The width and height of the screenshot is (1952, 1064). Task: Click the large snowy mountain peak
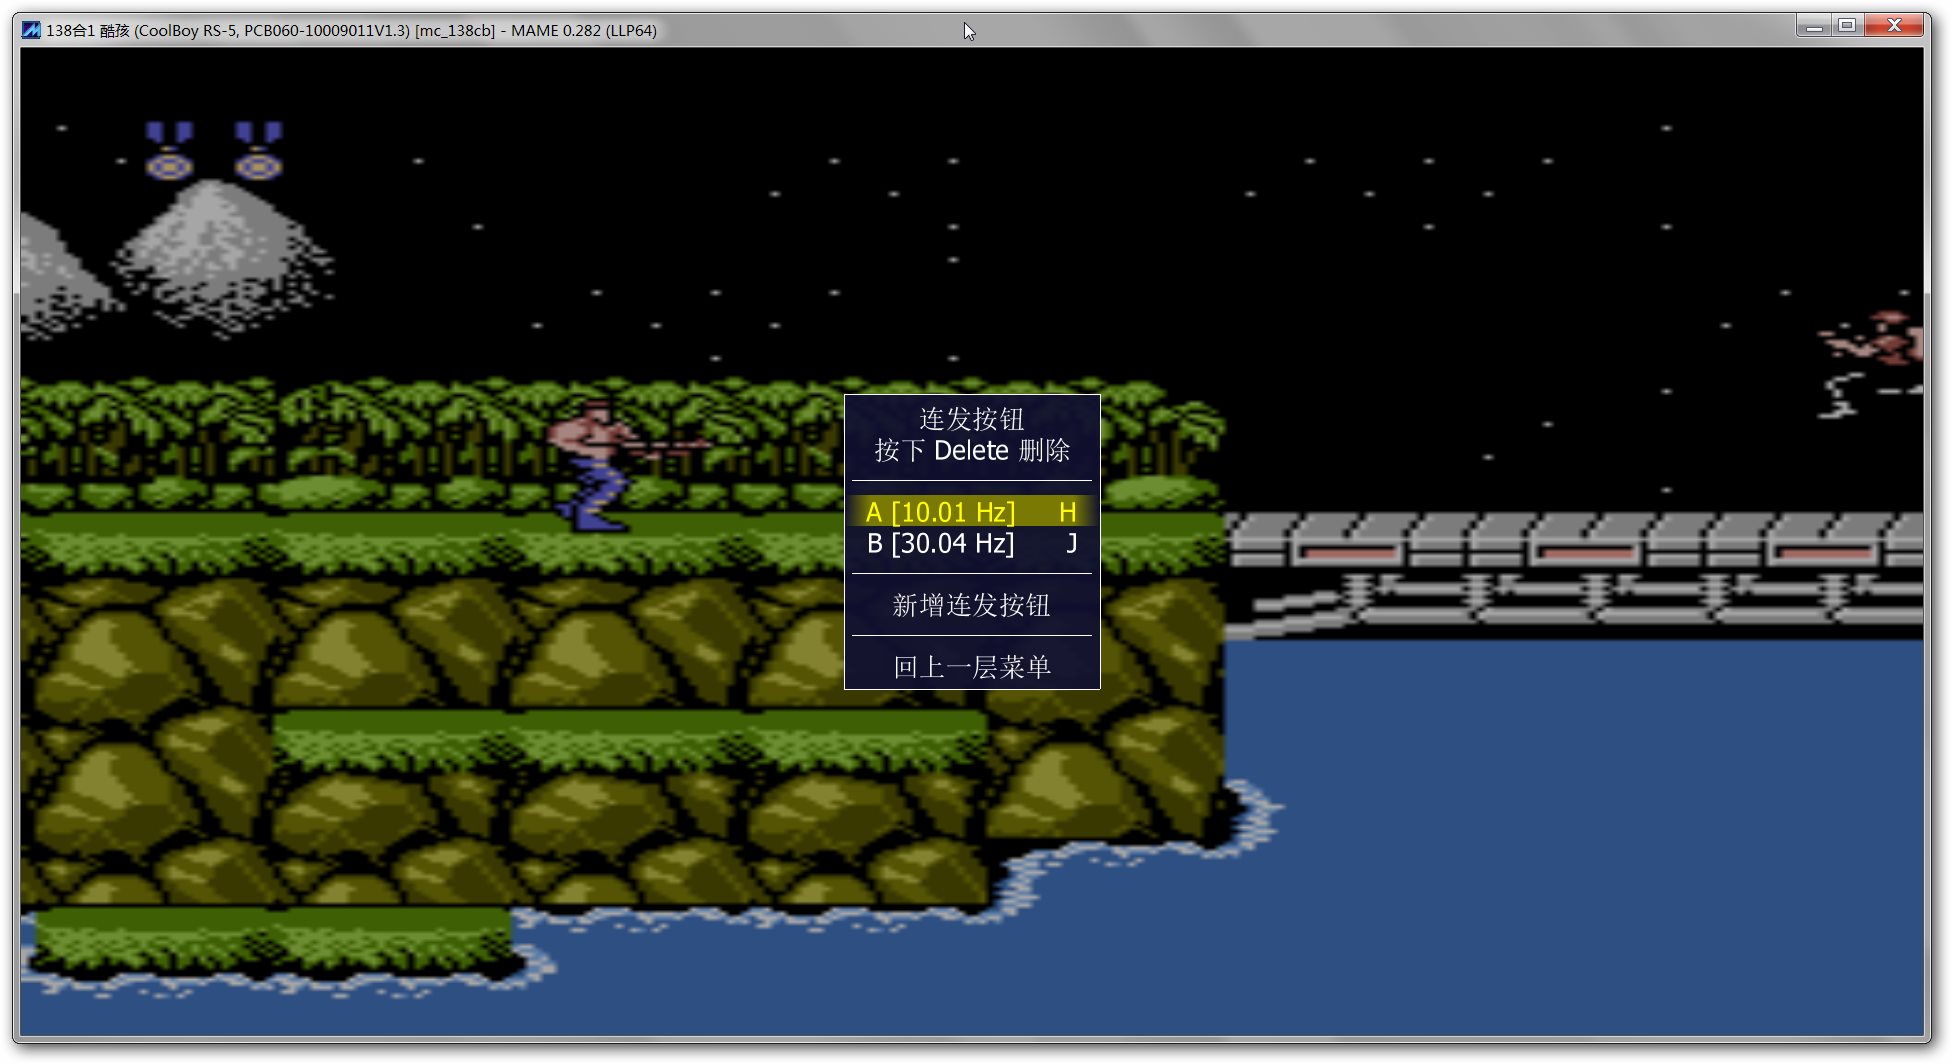[215, 240]
